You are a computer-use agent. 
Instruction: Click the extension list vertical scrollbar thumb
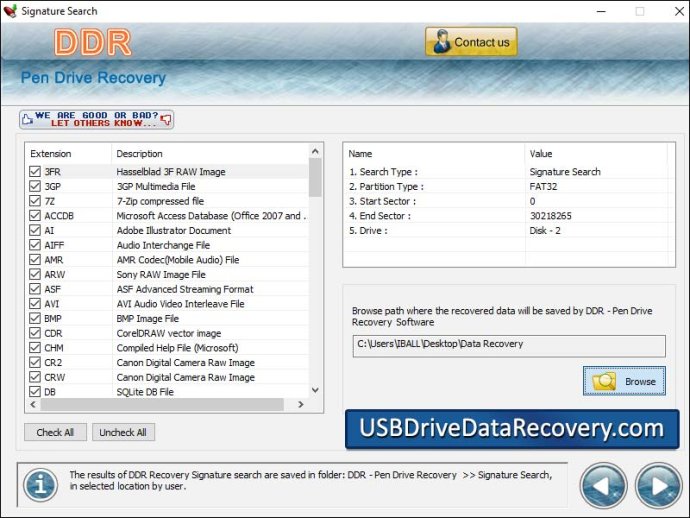[x=315, y=177]
